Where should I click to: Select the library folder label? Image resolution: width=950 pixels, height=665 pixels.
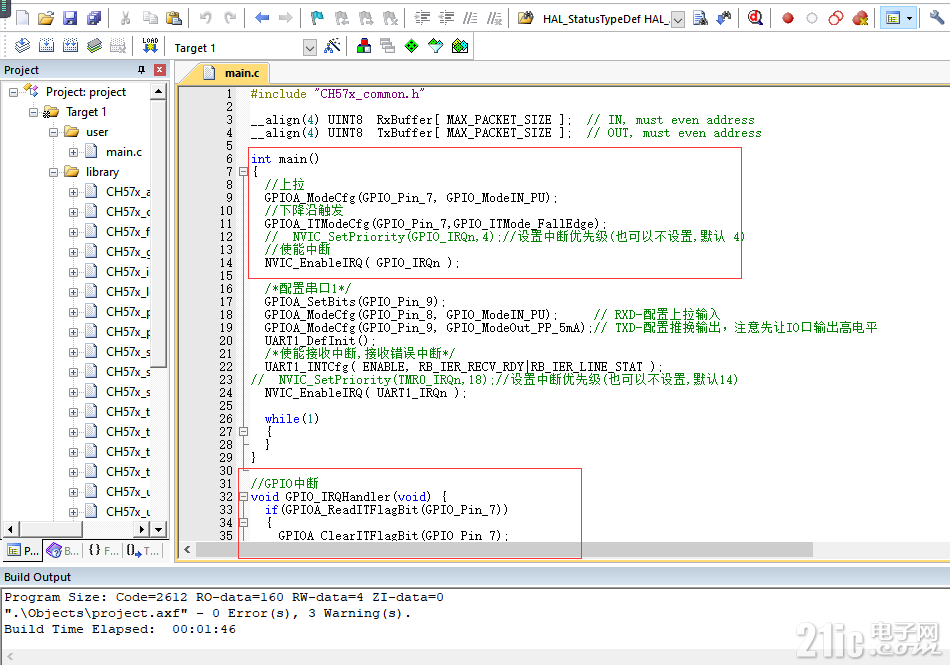coord(102,172)
